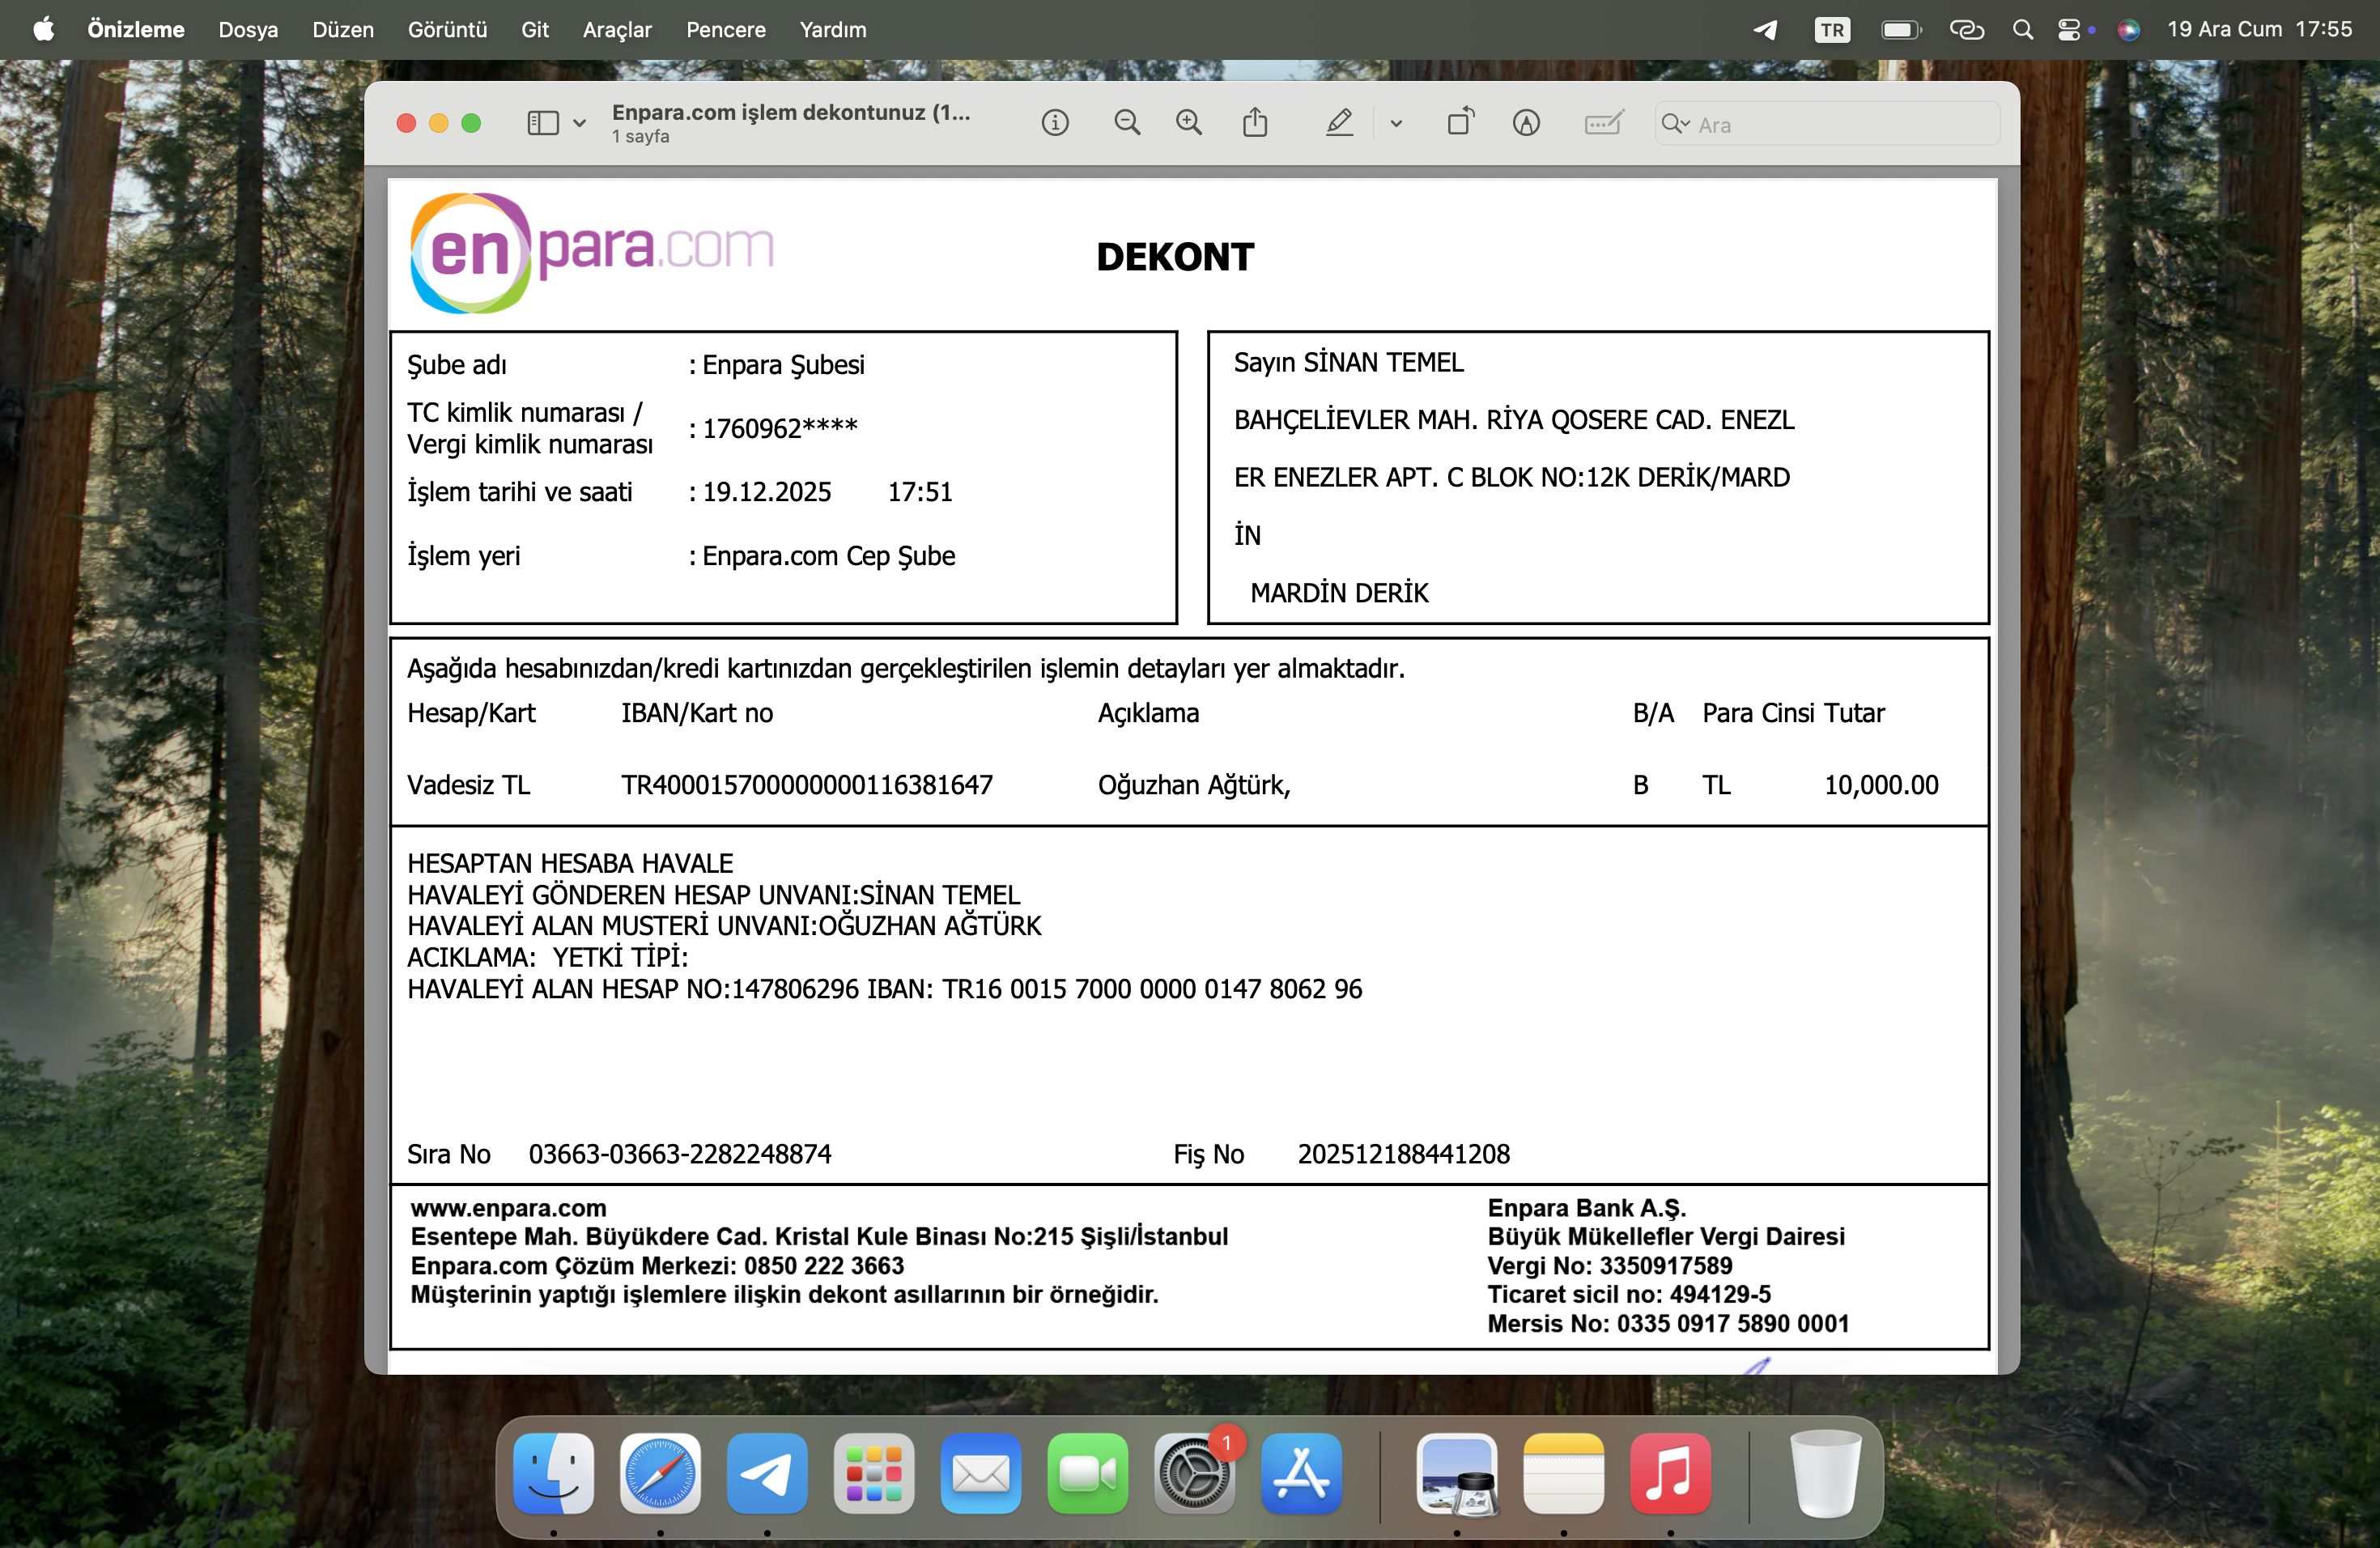Focus the Ara search field
This screenshot has height=1548, width=2380.
(1826, 124)
